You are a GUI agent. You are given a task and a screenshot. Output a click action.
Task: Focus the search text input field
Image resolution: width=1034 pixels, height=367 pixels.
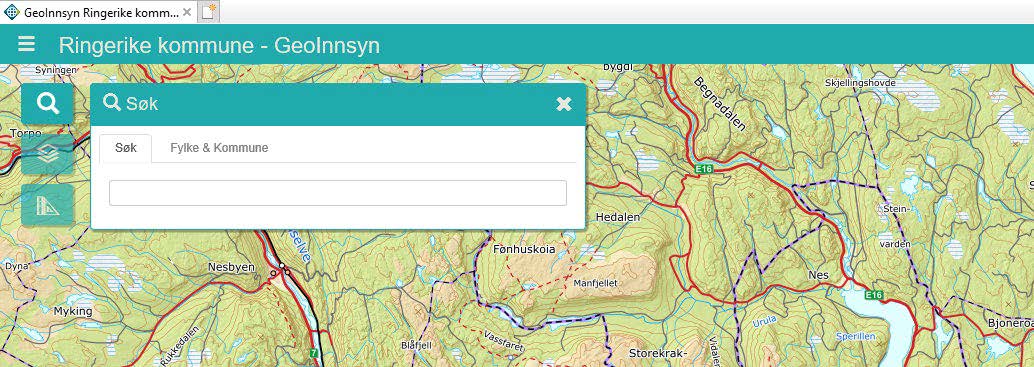(338, 192)
